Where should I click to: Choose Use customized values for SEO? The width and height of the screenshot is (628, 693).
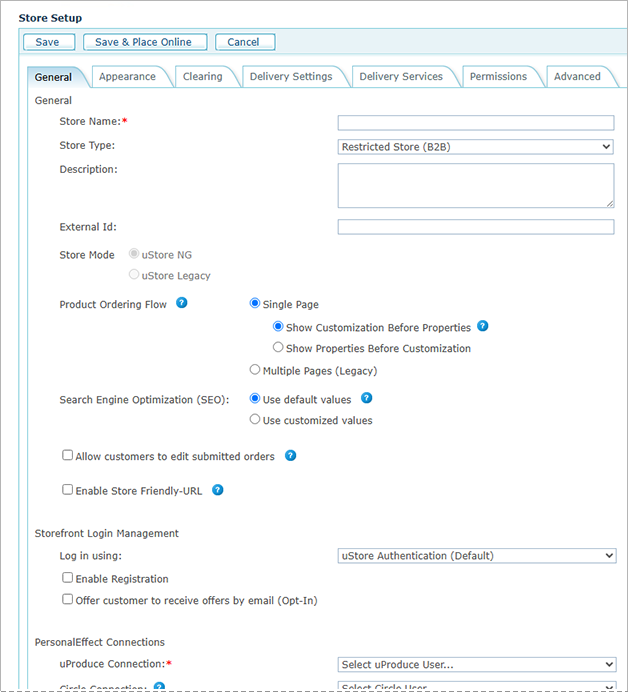tap(255, 420)
